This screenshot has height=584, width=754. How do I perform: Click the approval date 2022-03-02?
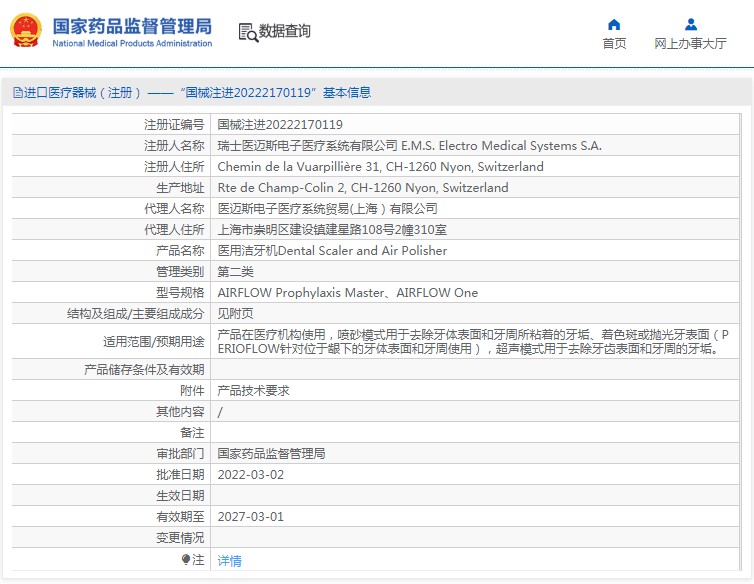click(x=251, y=475)
